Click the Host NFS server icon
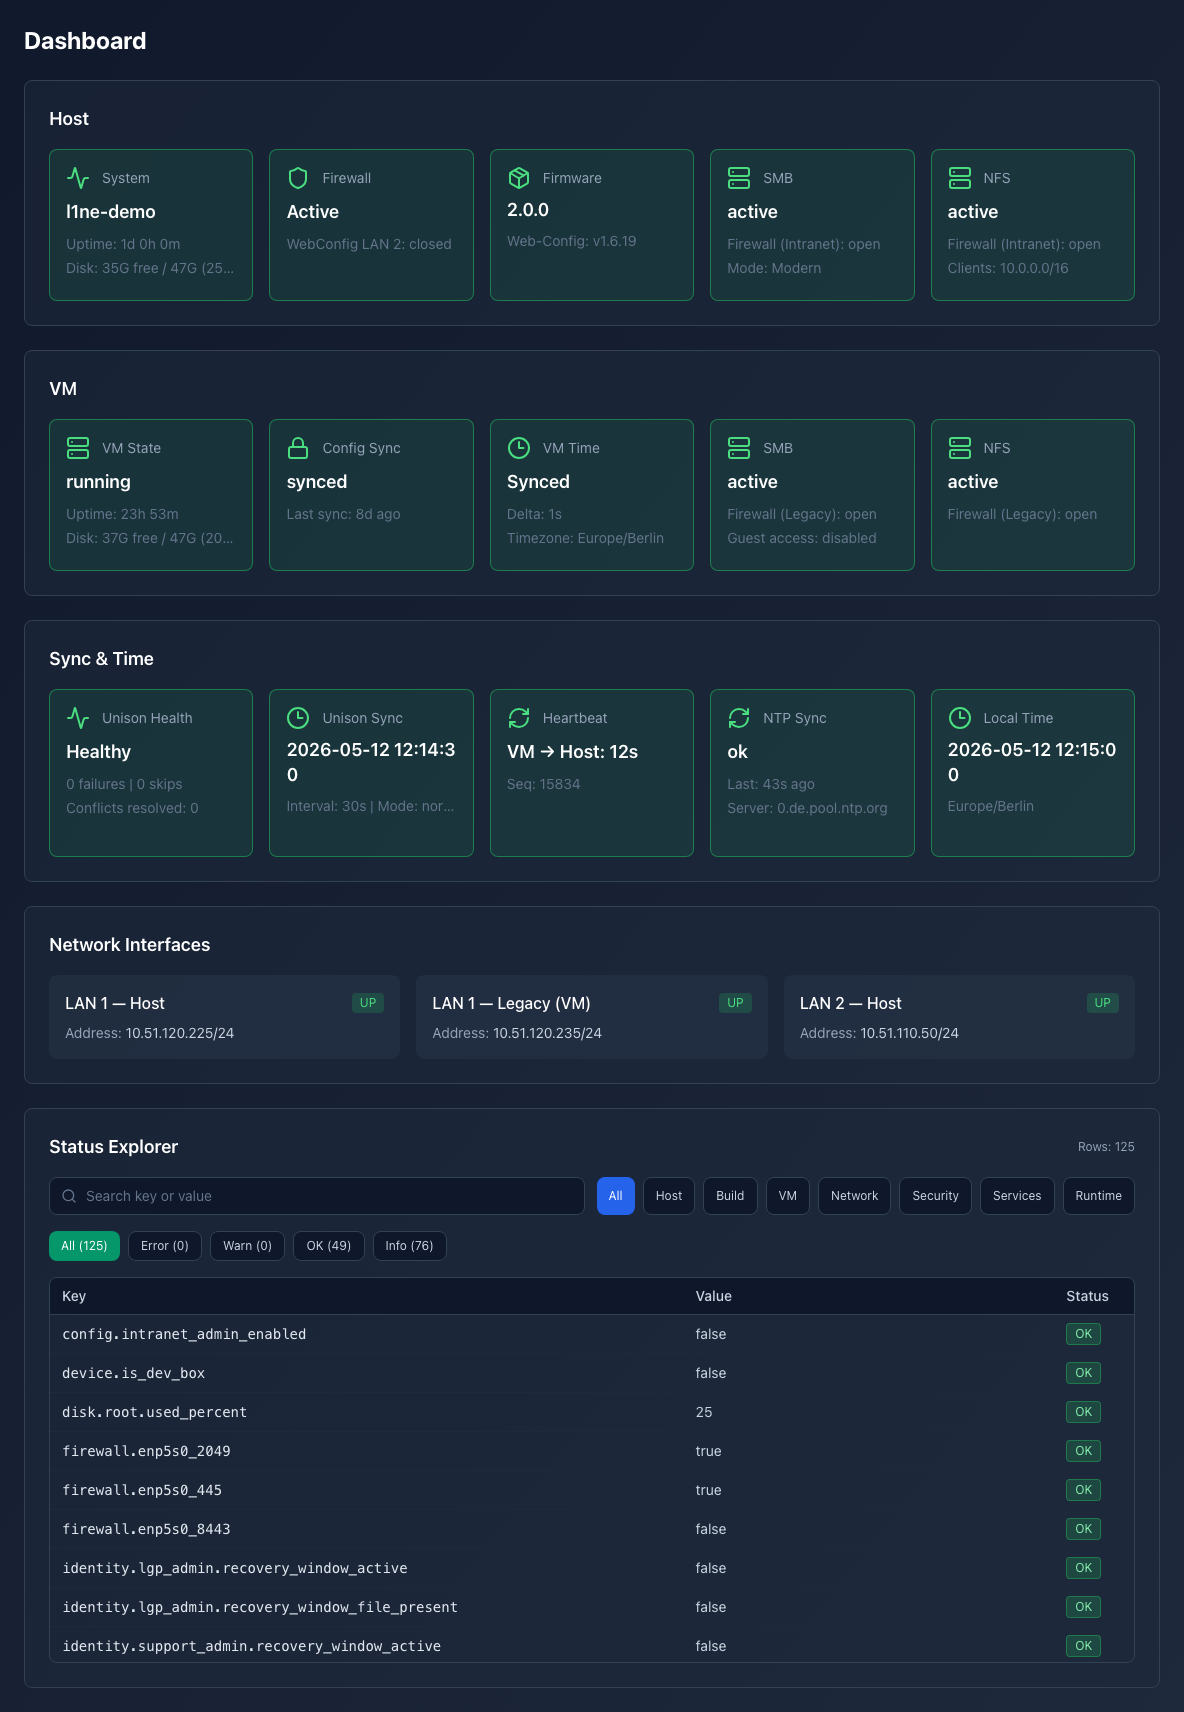 [x=960, y=178]
